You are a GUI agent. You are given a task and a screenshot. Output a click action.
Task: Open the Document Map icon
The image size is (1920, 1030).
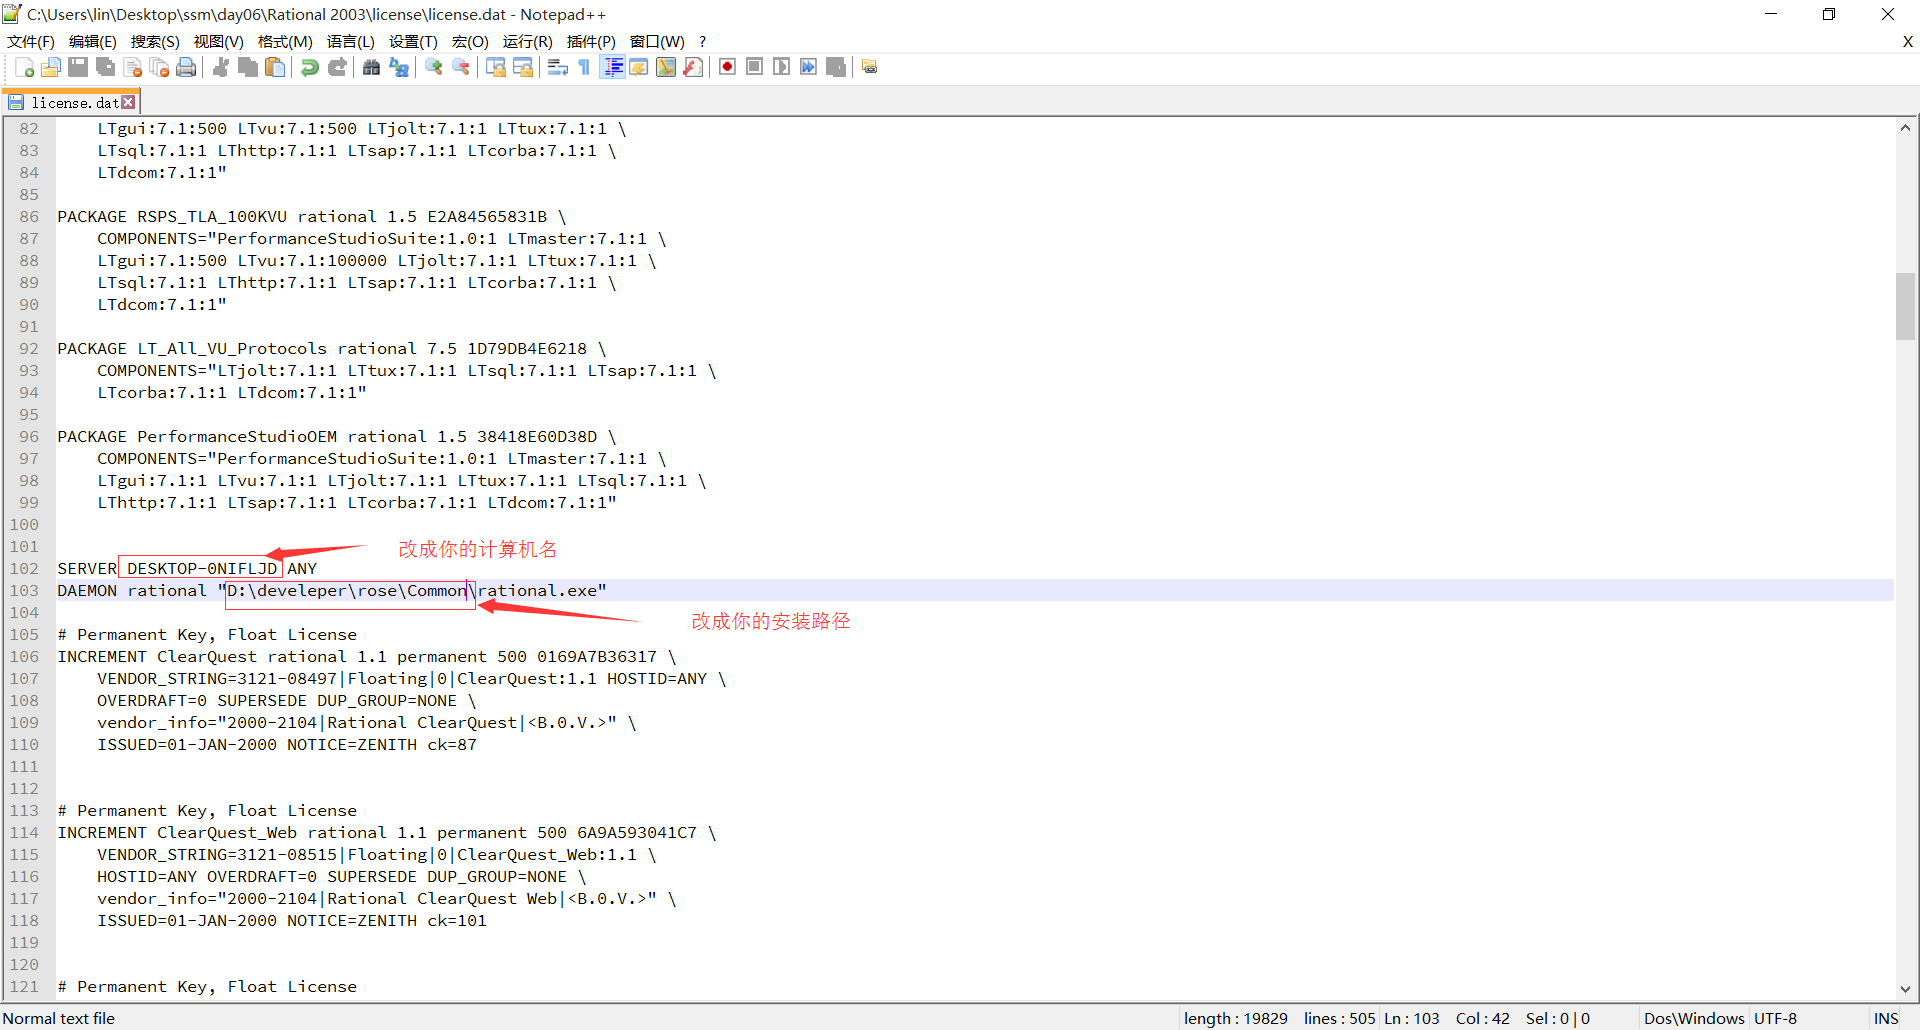[x=666, y=67]
